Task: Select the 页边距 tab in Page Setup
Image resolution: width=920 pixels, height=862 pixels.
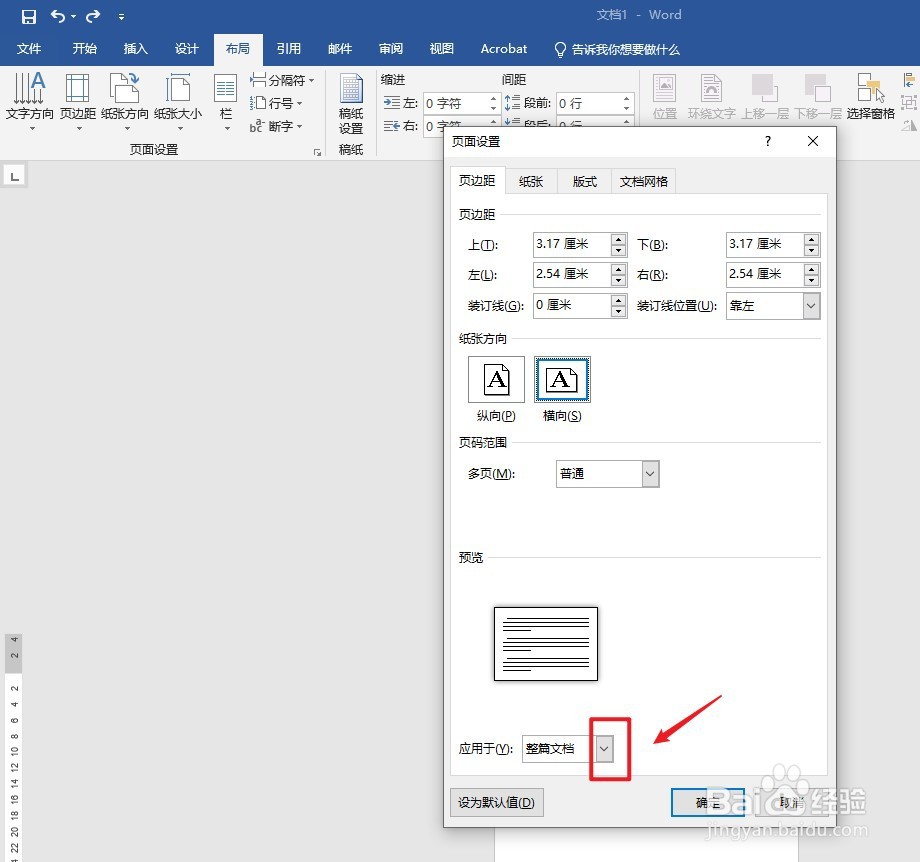Action: [x=477, y=181]
